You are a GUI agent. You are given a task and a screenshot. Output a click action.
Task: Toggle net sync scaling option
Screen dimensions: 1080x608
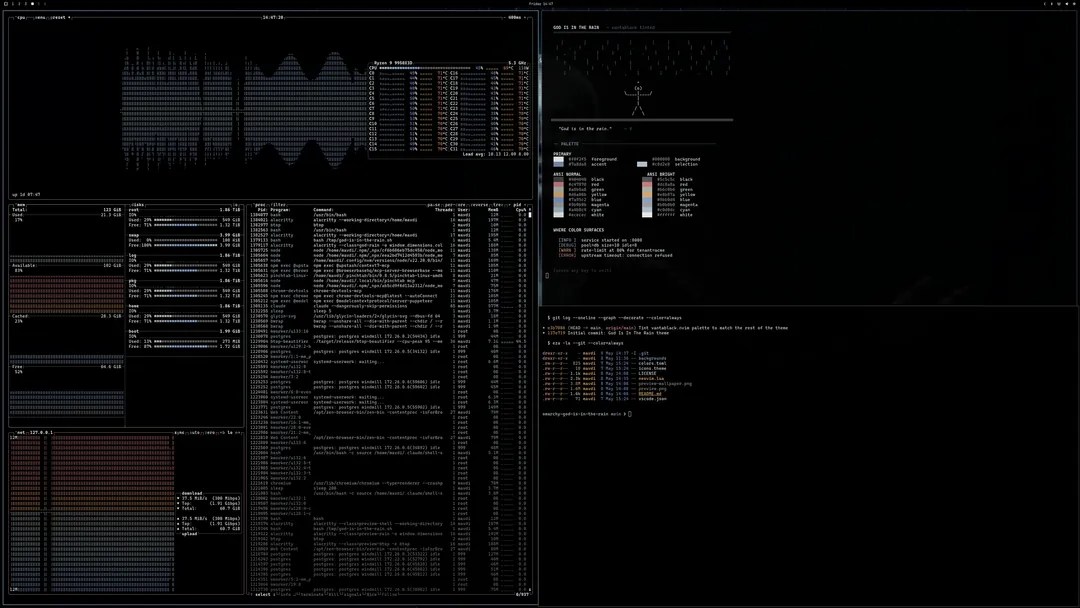[179, 432]
